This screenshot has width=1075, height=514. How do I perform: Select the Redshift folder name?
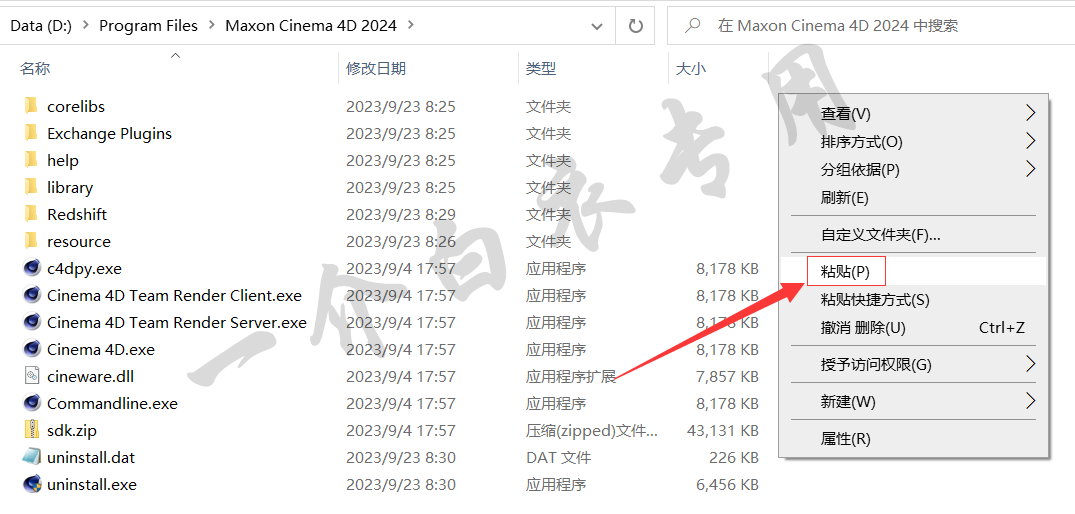(x=77, y=214)
